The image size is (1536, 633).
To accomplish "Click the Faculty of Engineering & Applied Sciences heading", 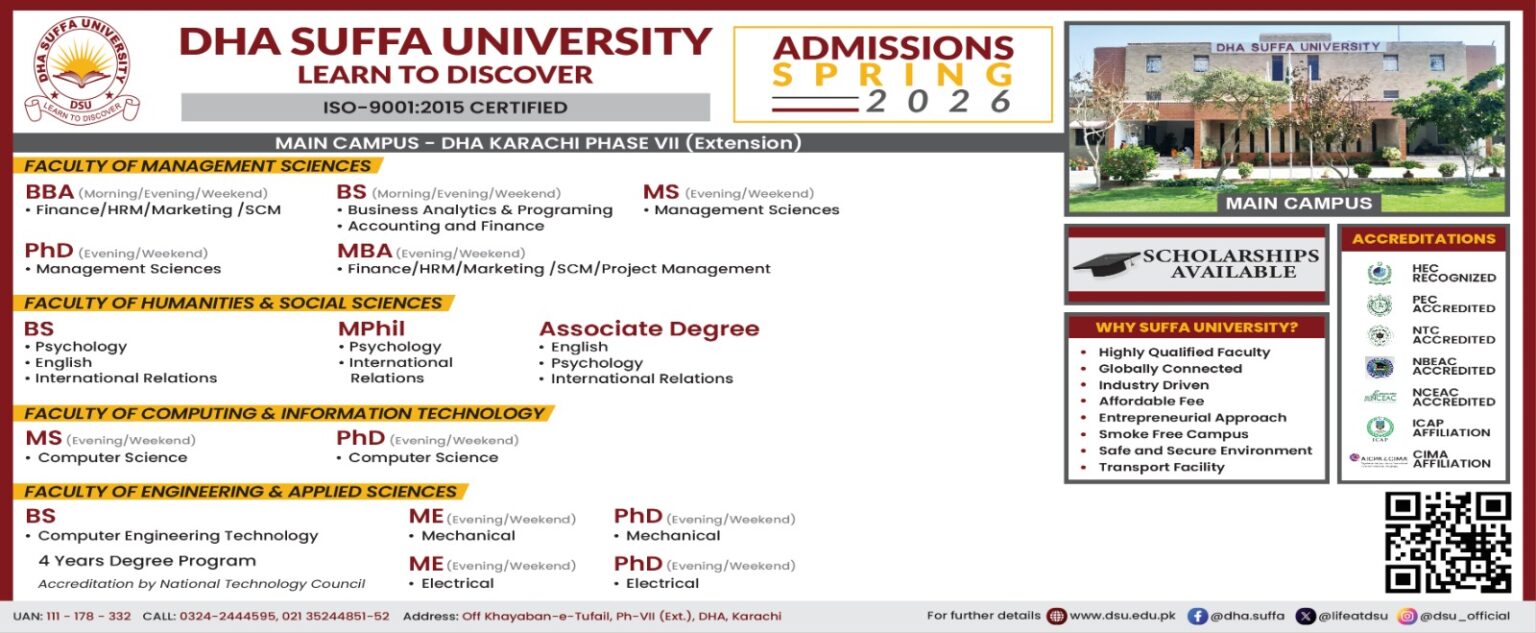I will point(241,492).
